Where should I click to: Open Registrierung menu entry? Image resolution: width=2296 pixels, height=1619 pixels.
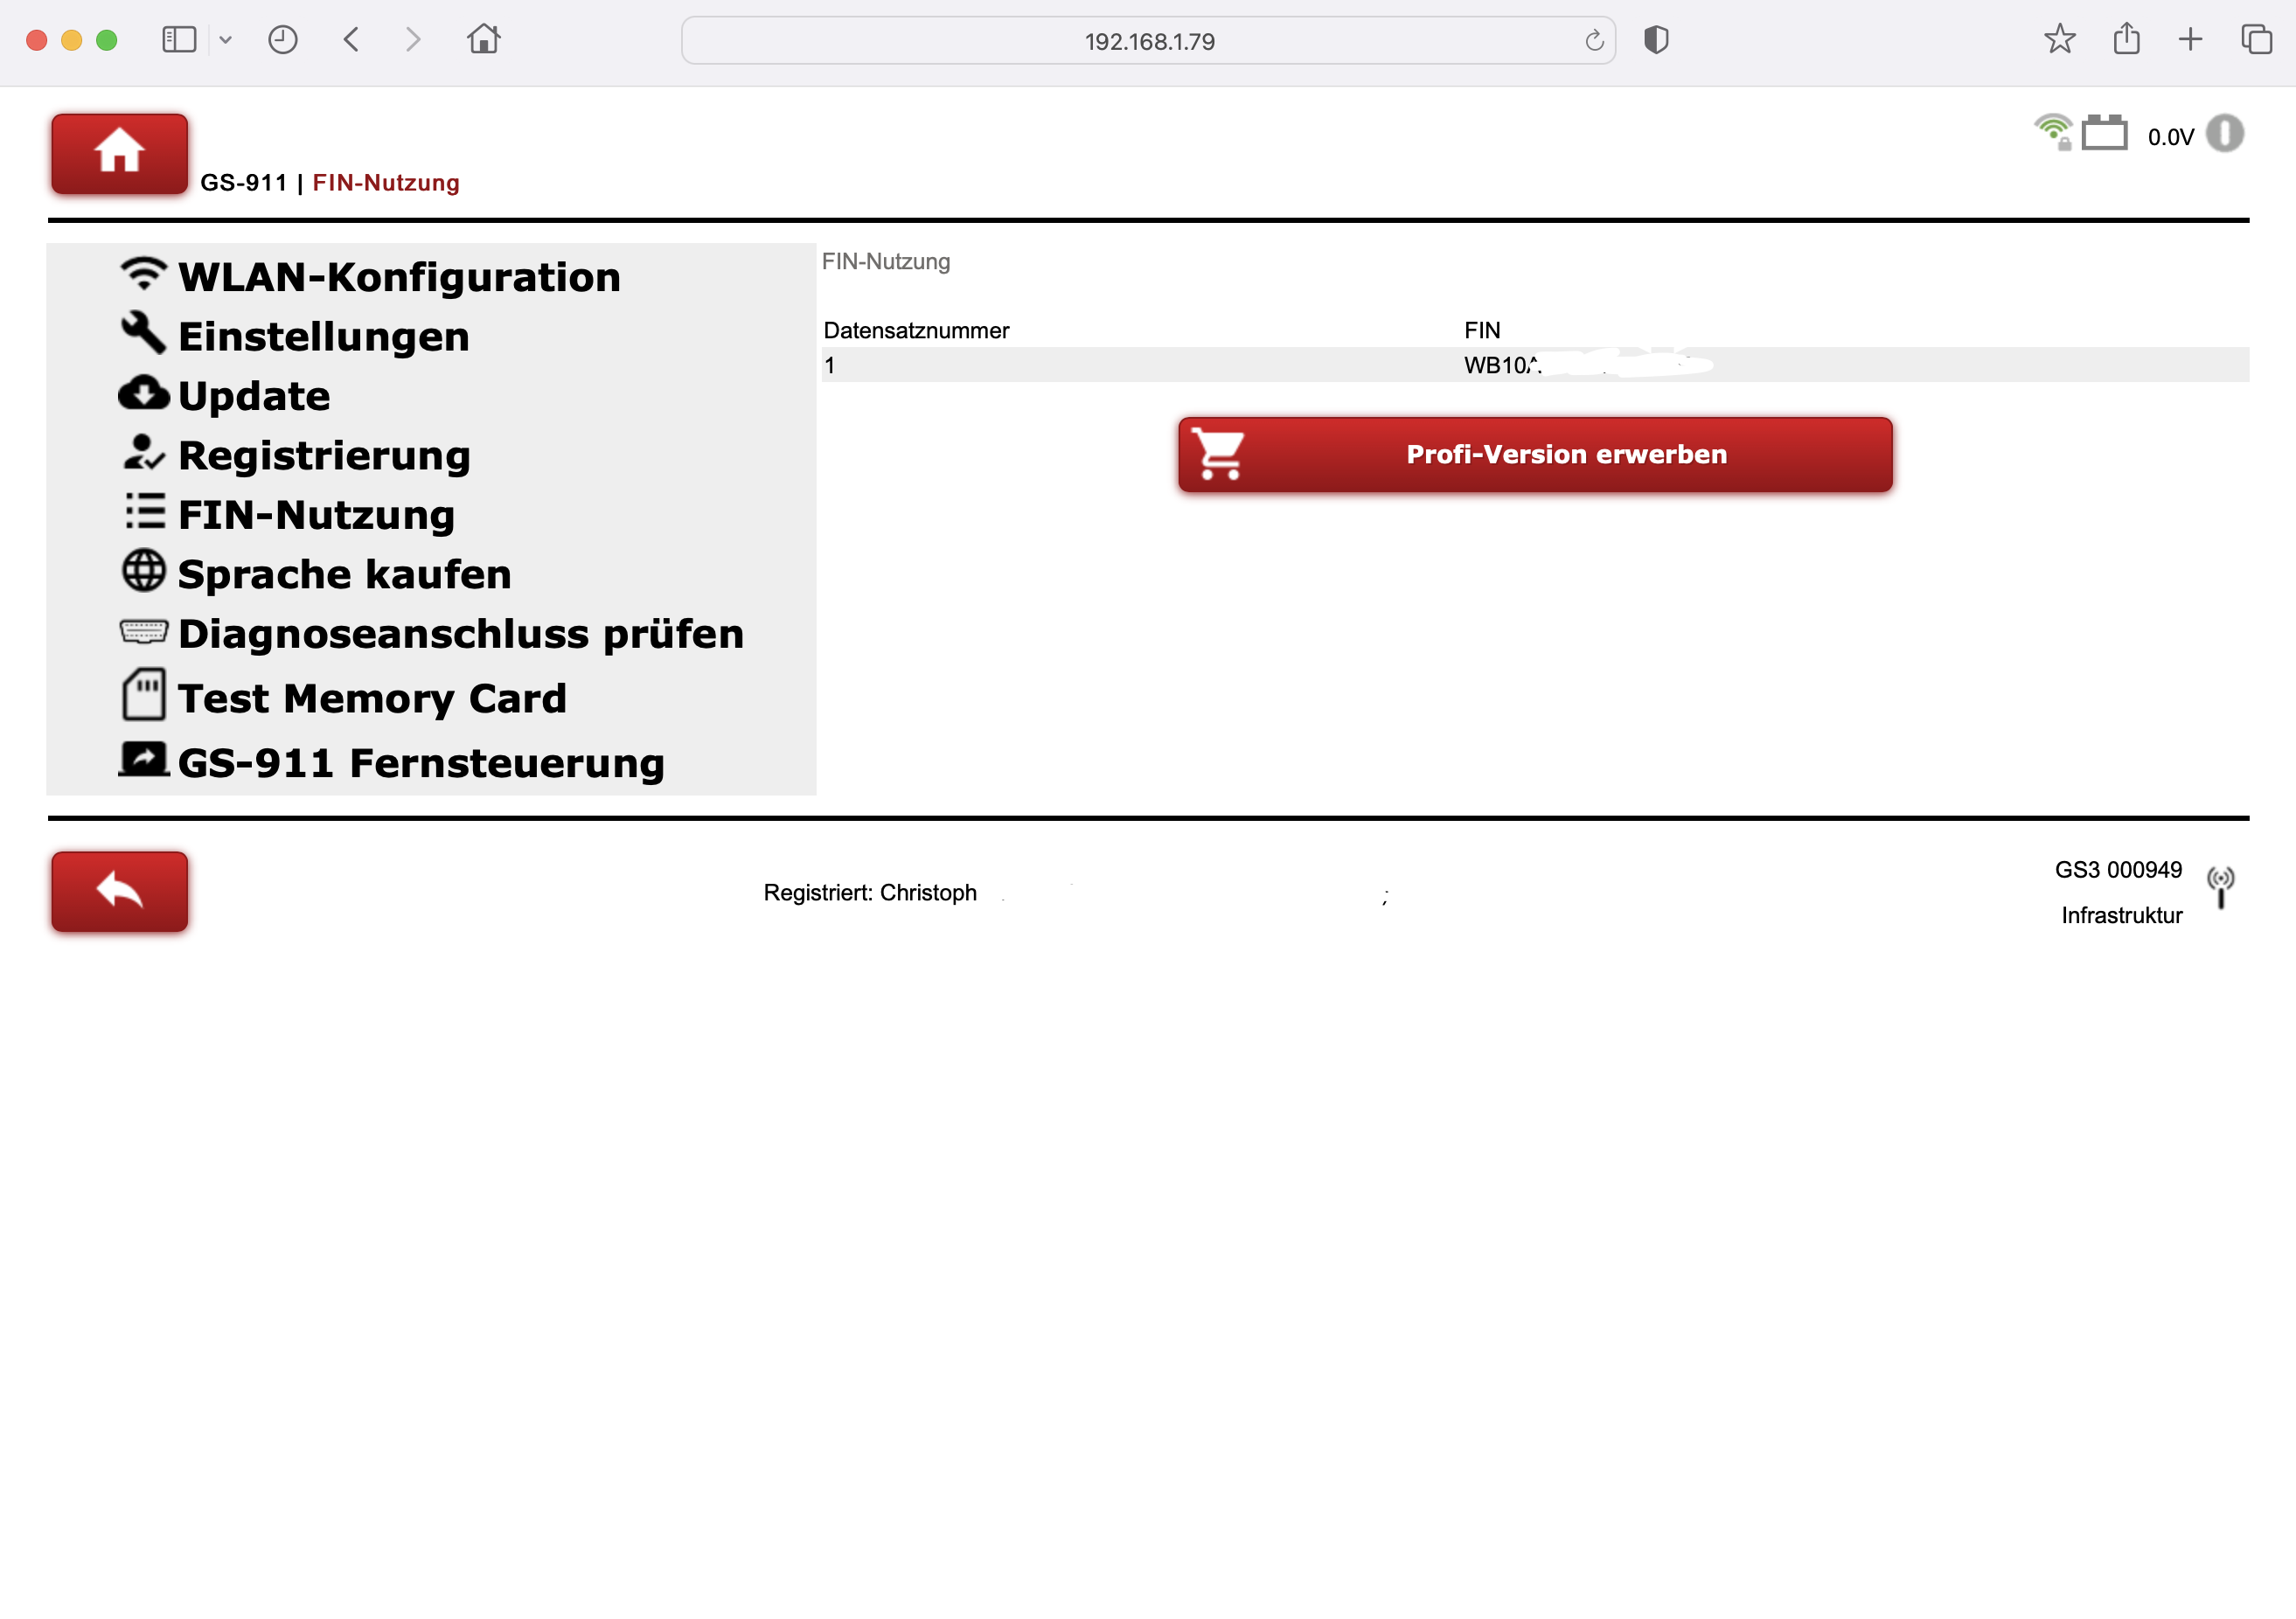323,456
